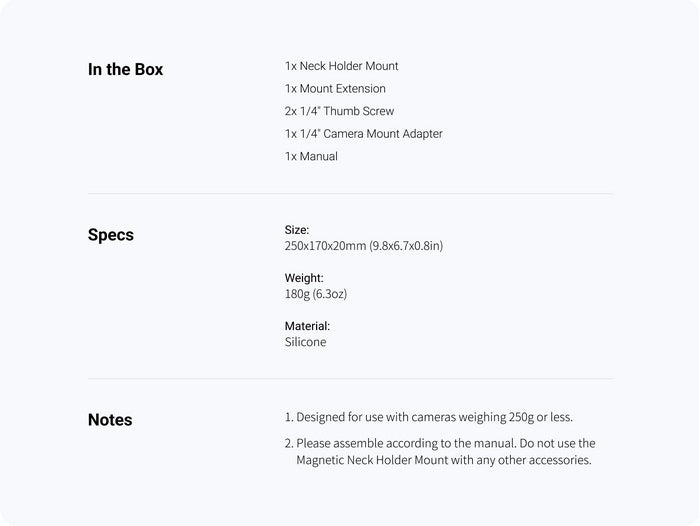Select the "Silicone" material value
This screenshot has height=526, width=700.
305,342
